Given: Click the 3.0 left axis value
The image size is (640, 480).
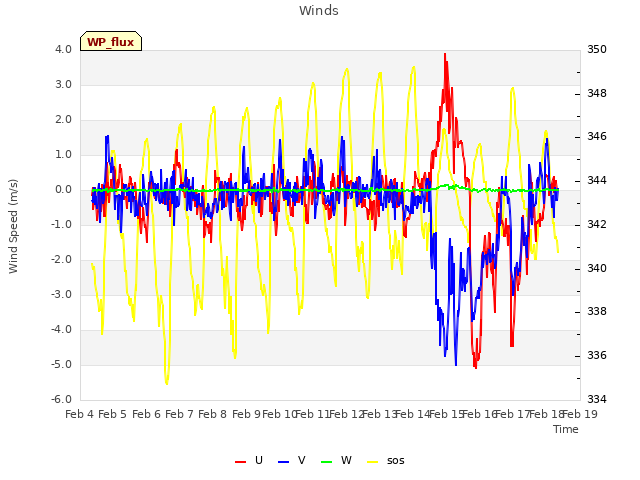Looking at the screenshot, I should point(63,84).
